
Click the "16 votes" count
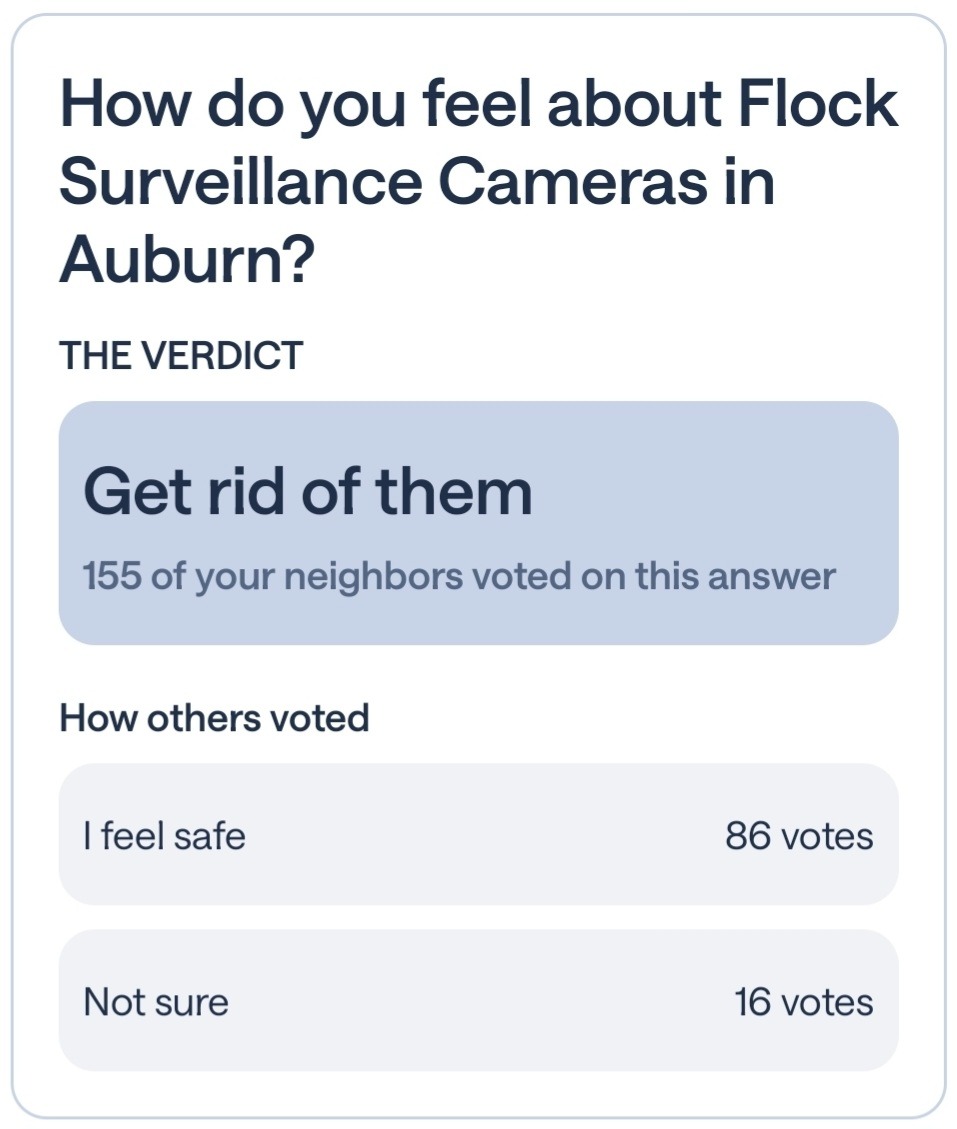(804, 1002)
